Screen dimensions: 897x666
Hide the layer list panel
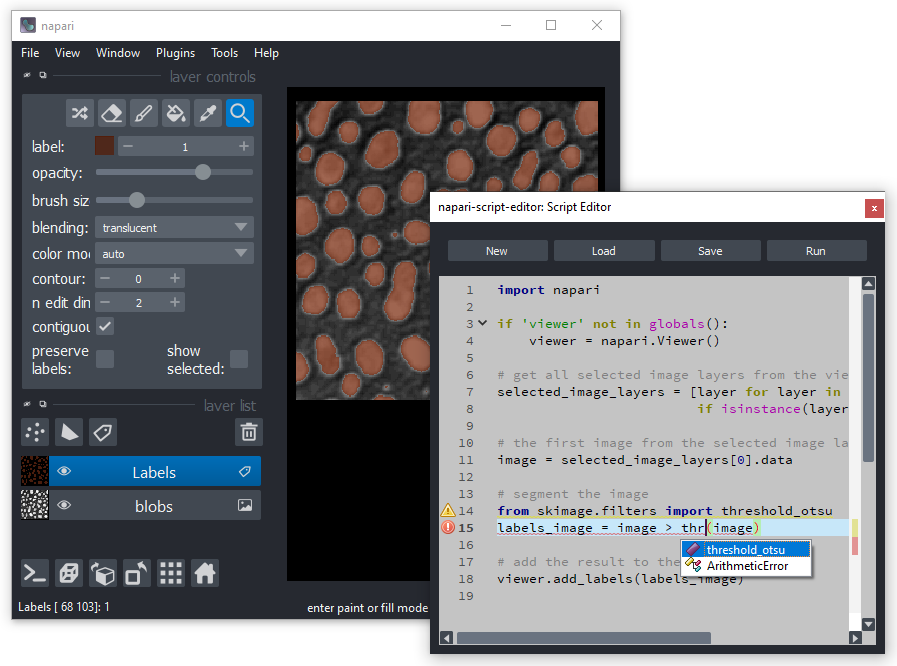click(27, 404)
